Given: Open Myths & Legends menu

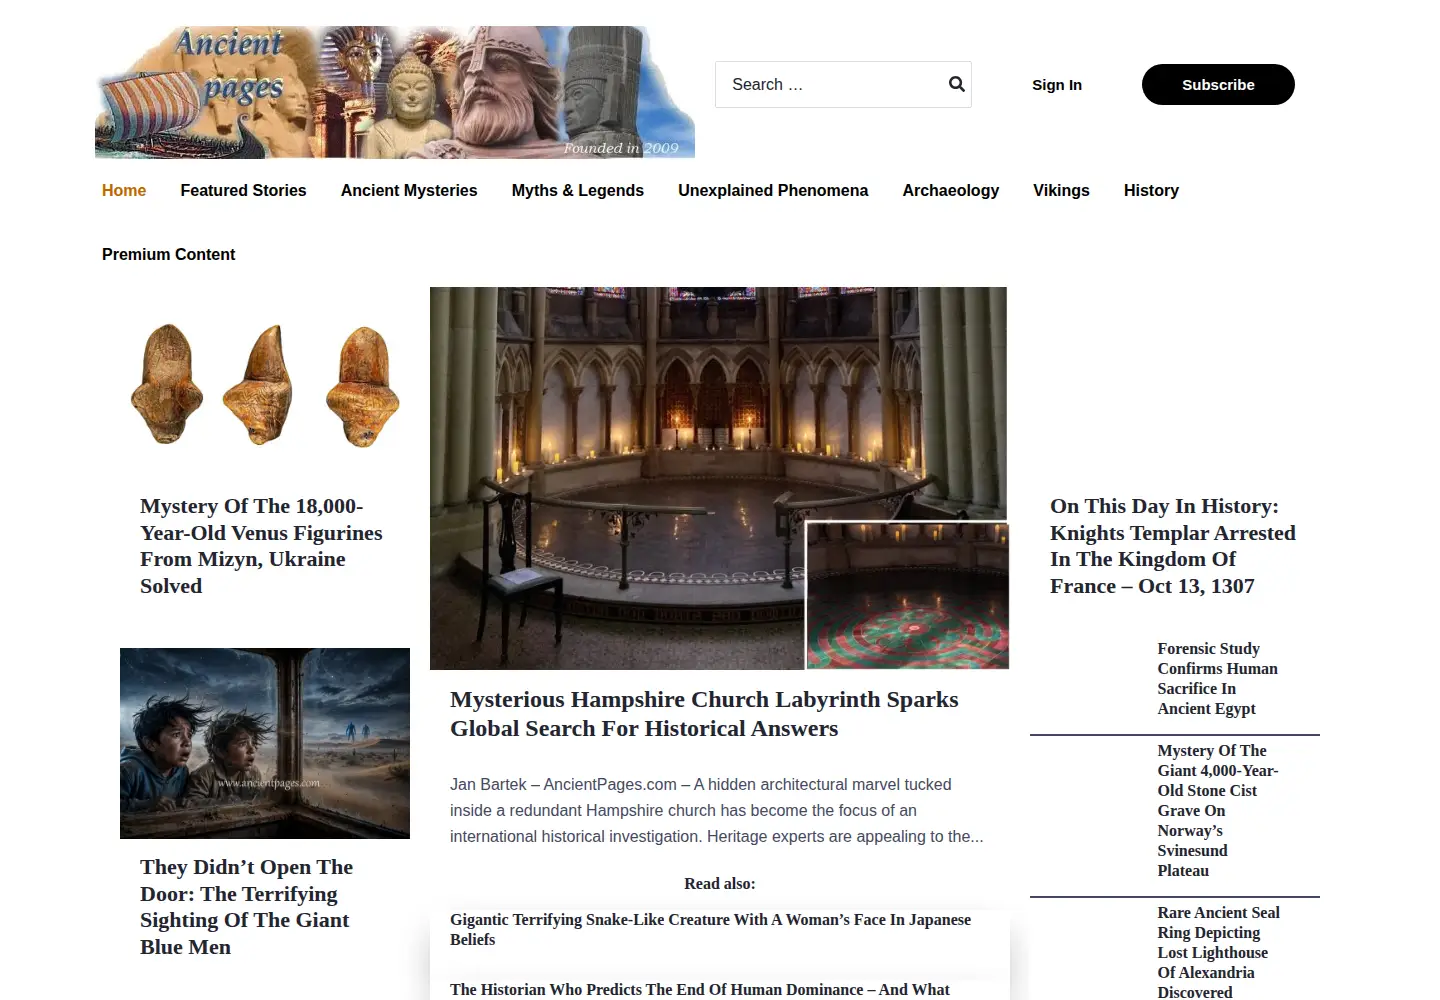Looking at the screenshot, I should 578,190.
